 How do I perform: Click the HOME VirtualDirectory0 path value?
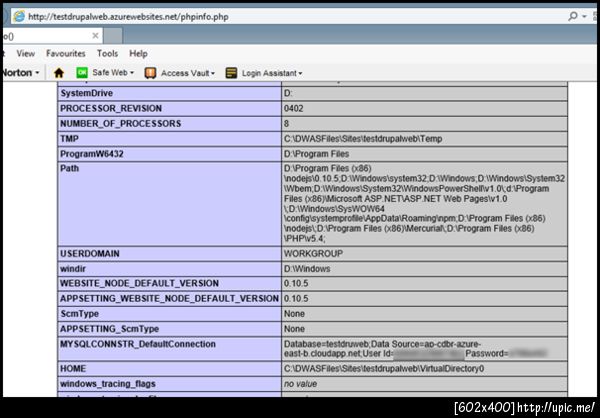click(384, 369)
